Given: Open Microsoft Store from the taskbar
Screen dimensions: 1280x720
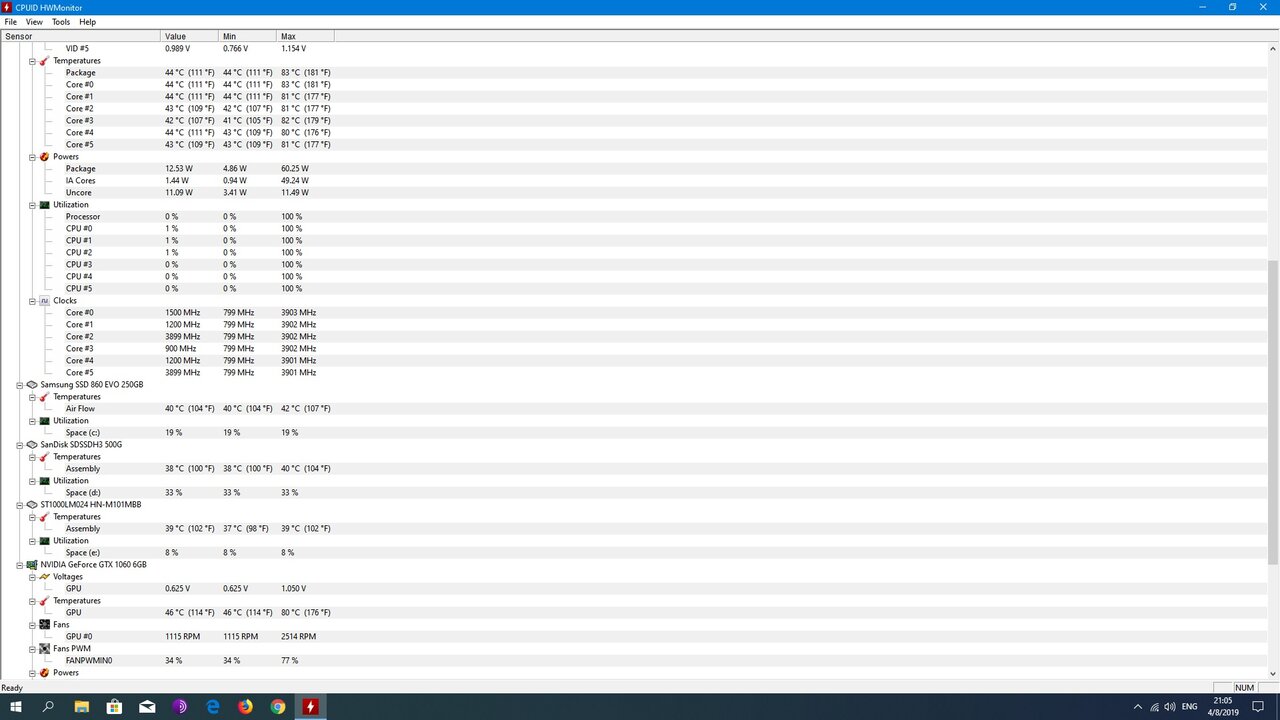Looking at the screenshot, I should point(114,706).
